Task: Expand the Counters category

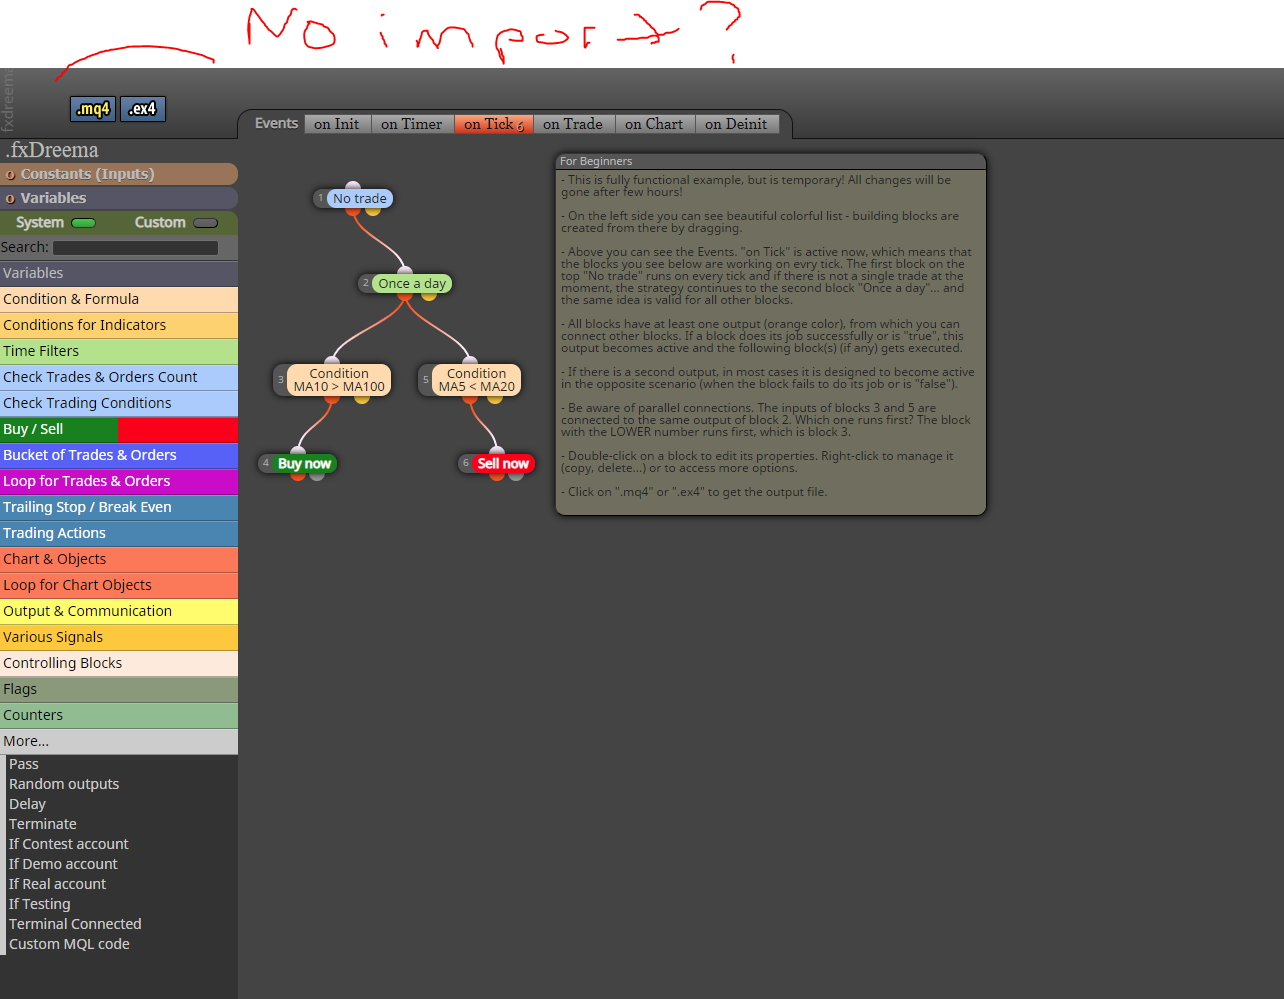Action: point(119,715)
